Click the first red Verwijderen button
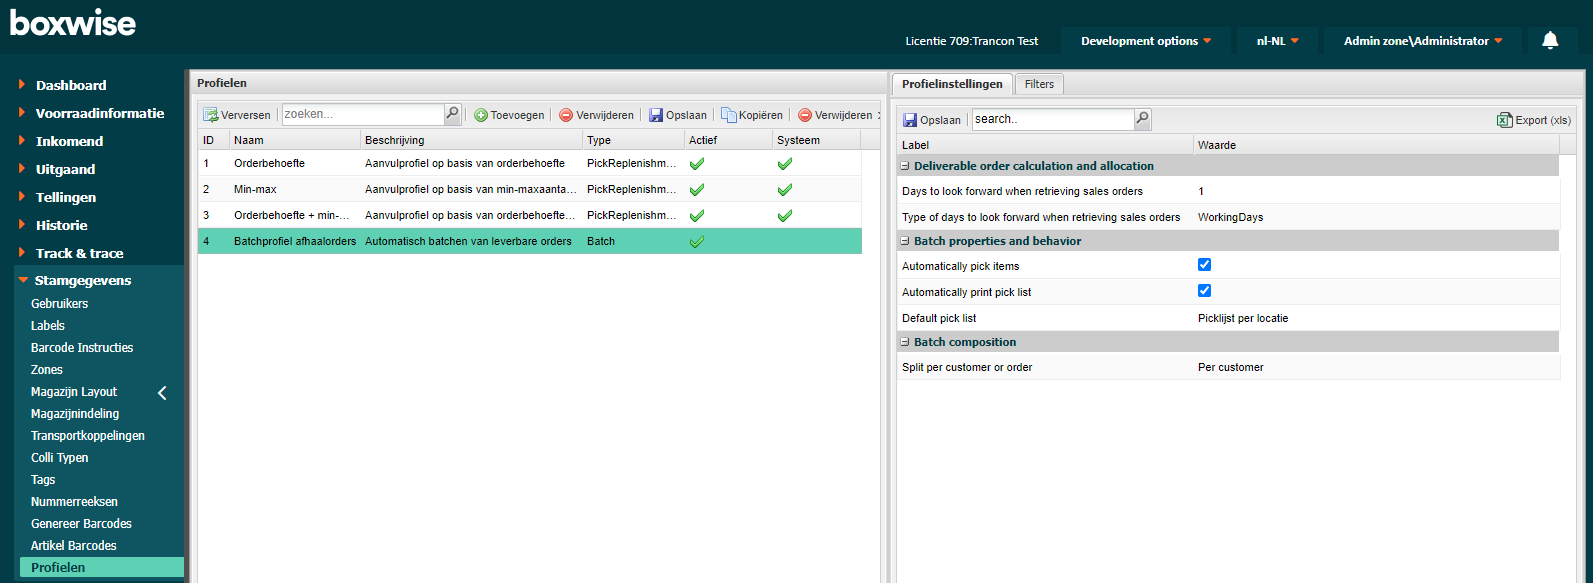Viewport: 1593px width, 583px height. (x=596, y=115)
